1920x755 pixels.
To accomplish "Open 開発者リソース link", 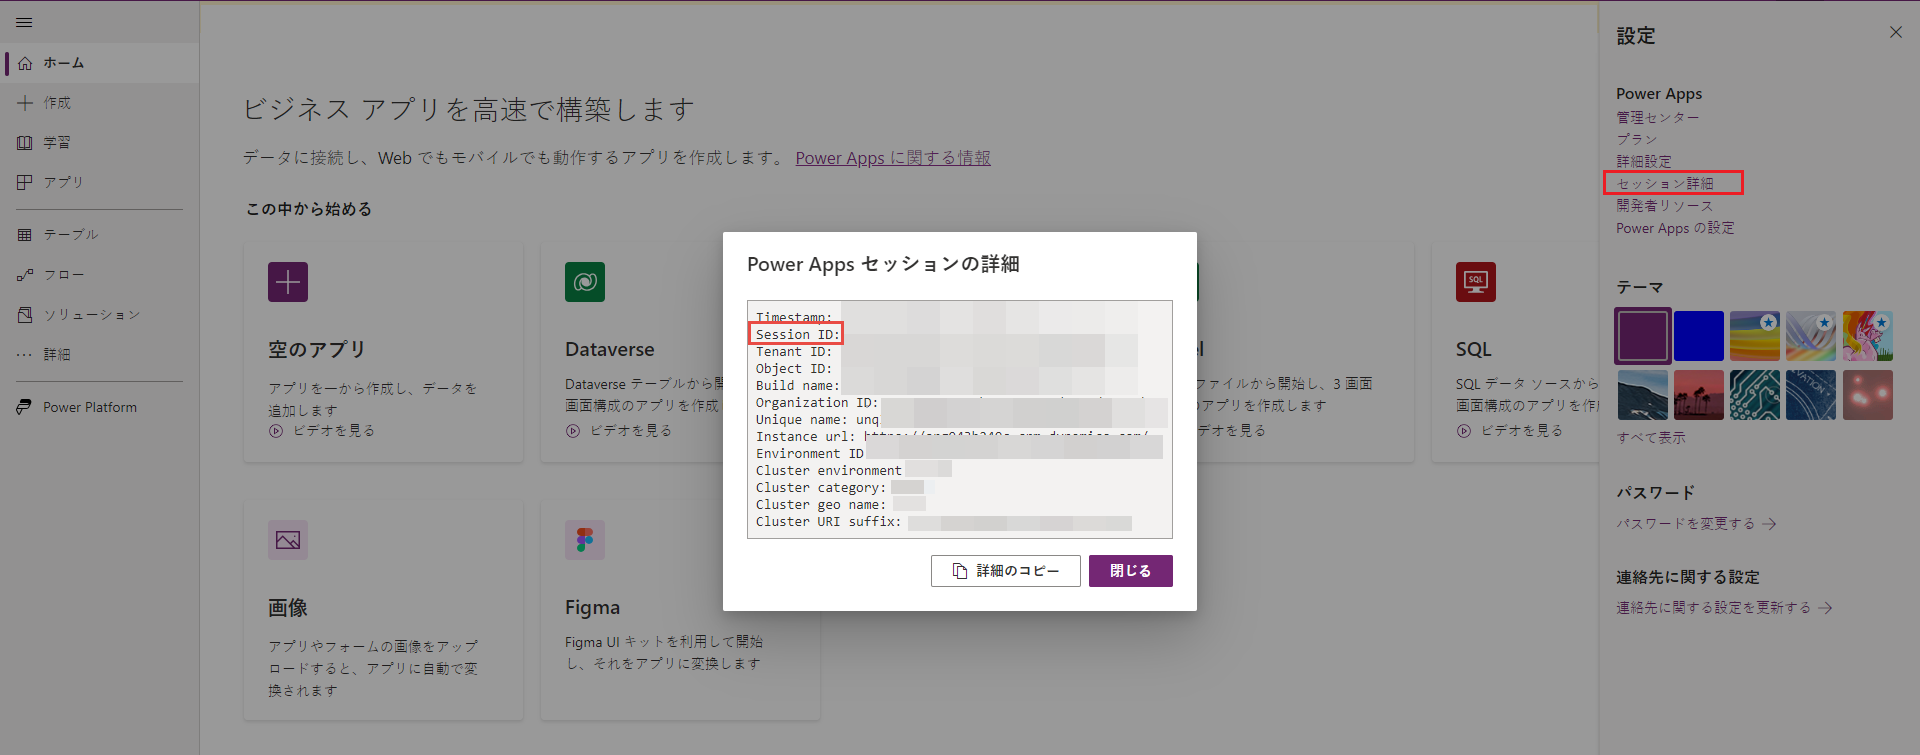I will click(1665, 206).
